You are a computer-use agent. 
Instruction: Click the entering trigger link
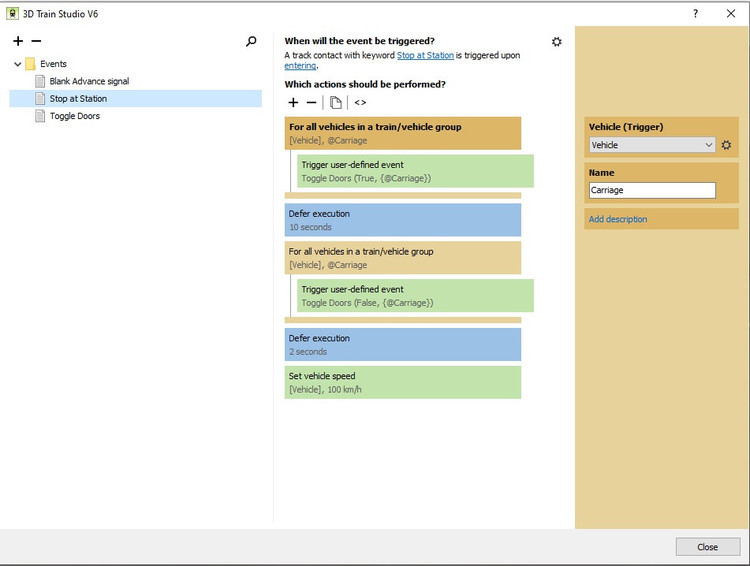tap(300, 66)
